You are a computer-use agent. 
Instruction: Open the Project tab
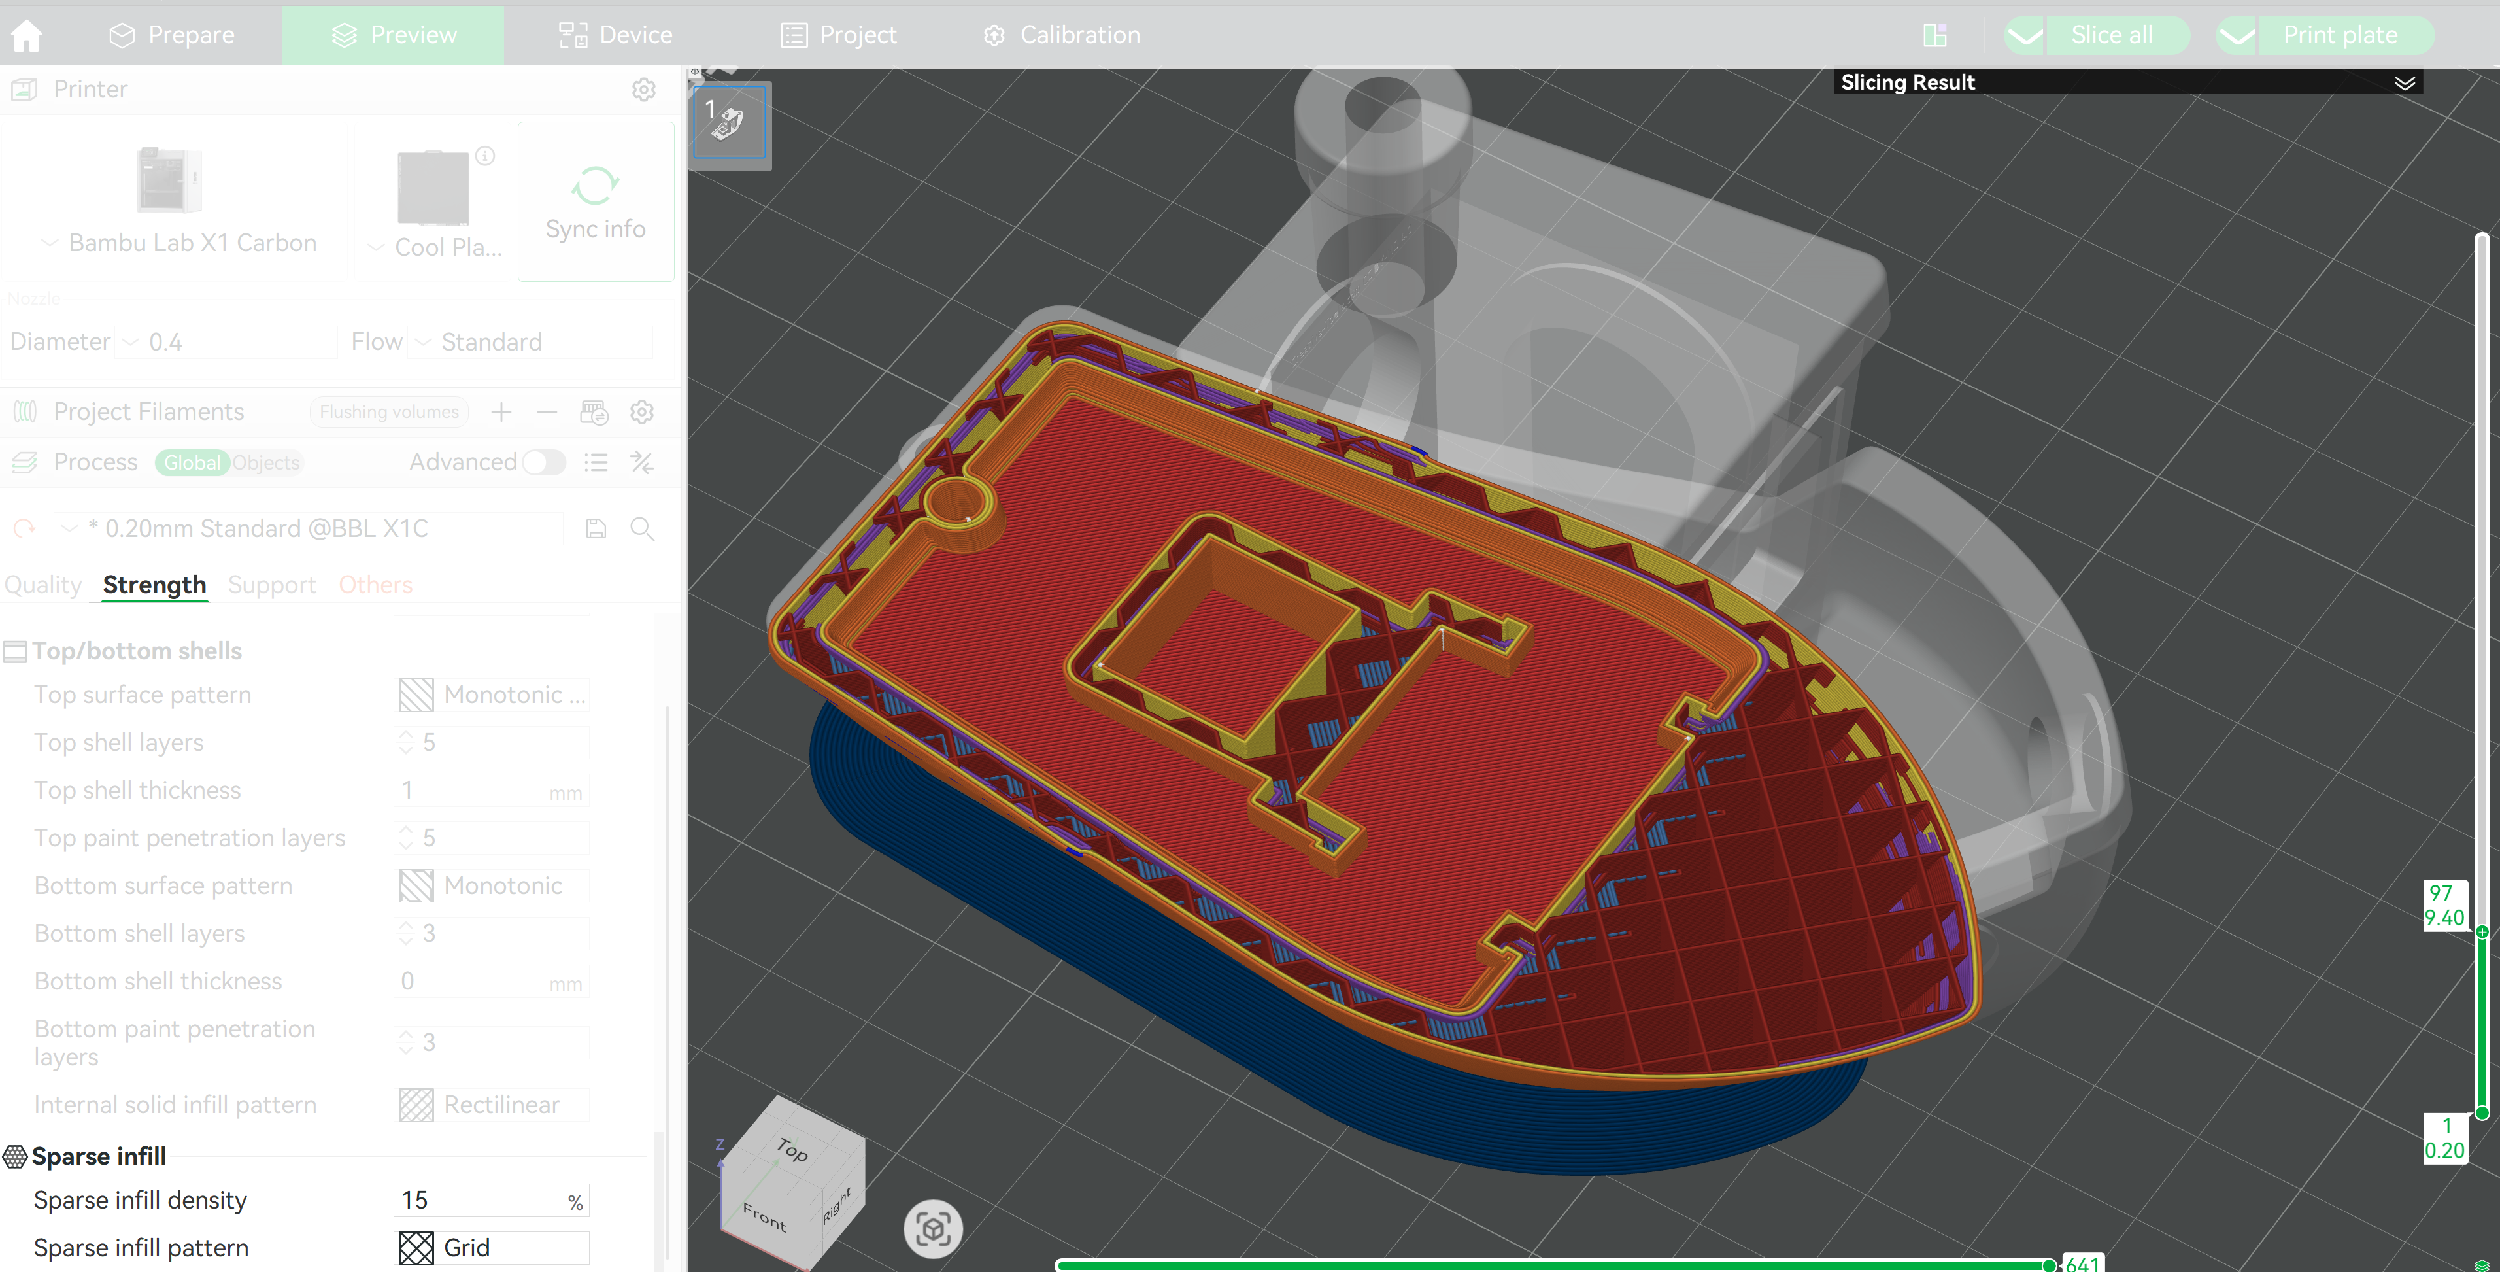click(x=838, y=36)
